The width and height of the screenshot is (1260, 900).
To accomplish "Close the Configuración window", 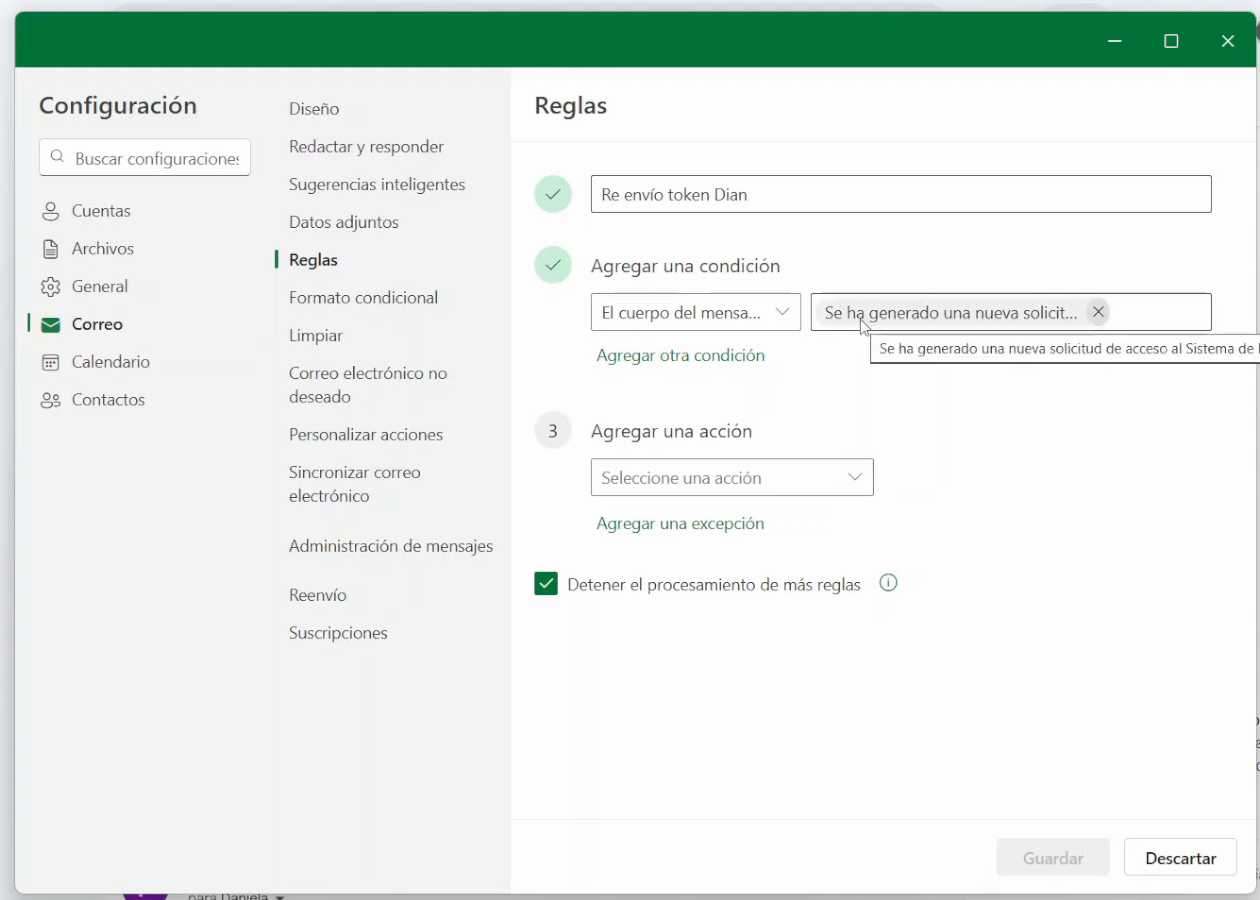I will coord(1228,41).
